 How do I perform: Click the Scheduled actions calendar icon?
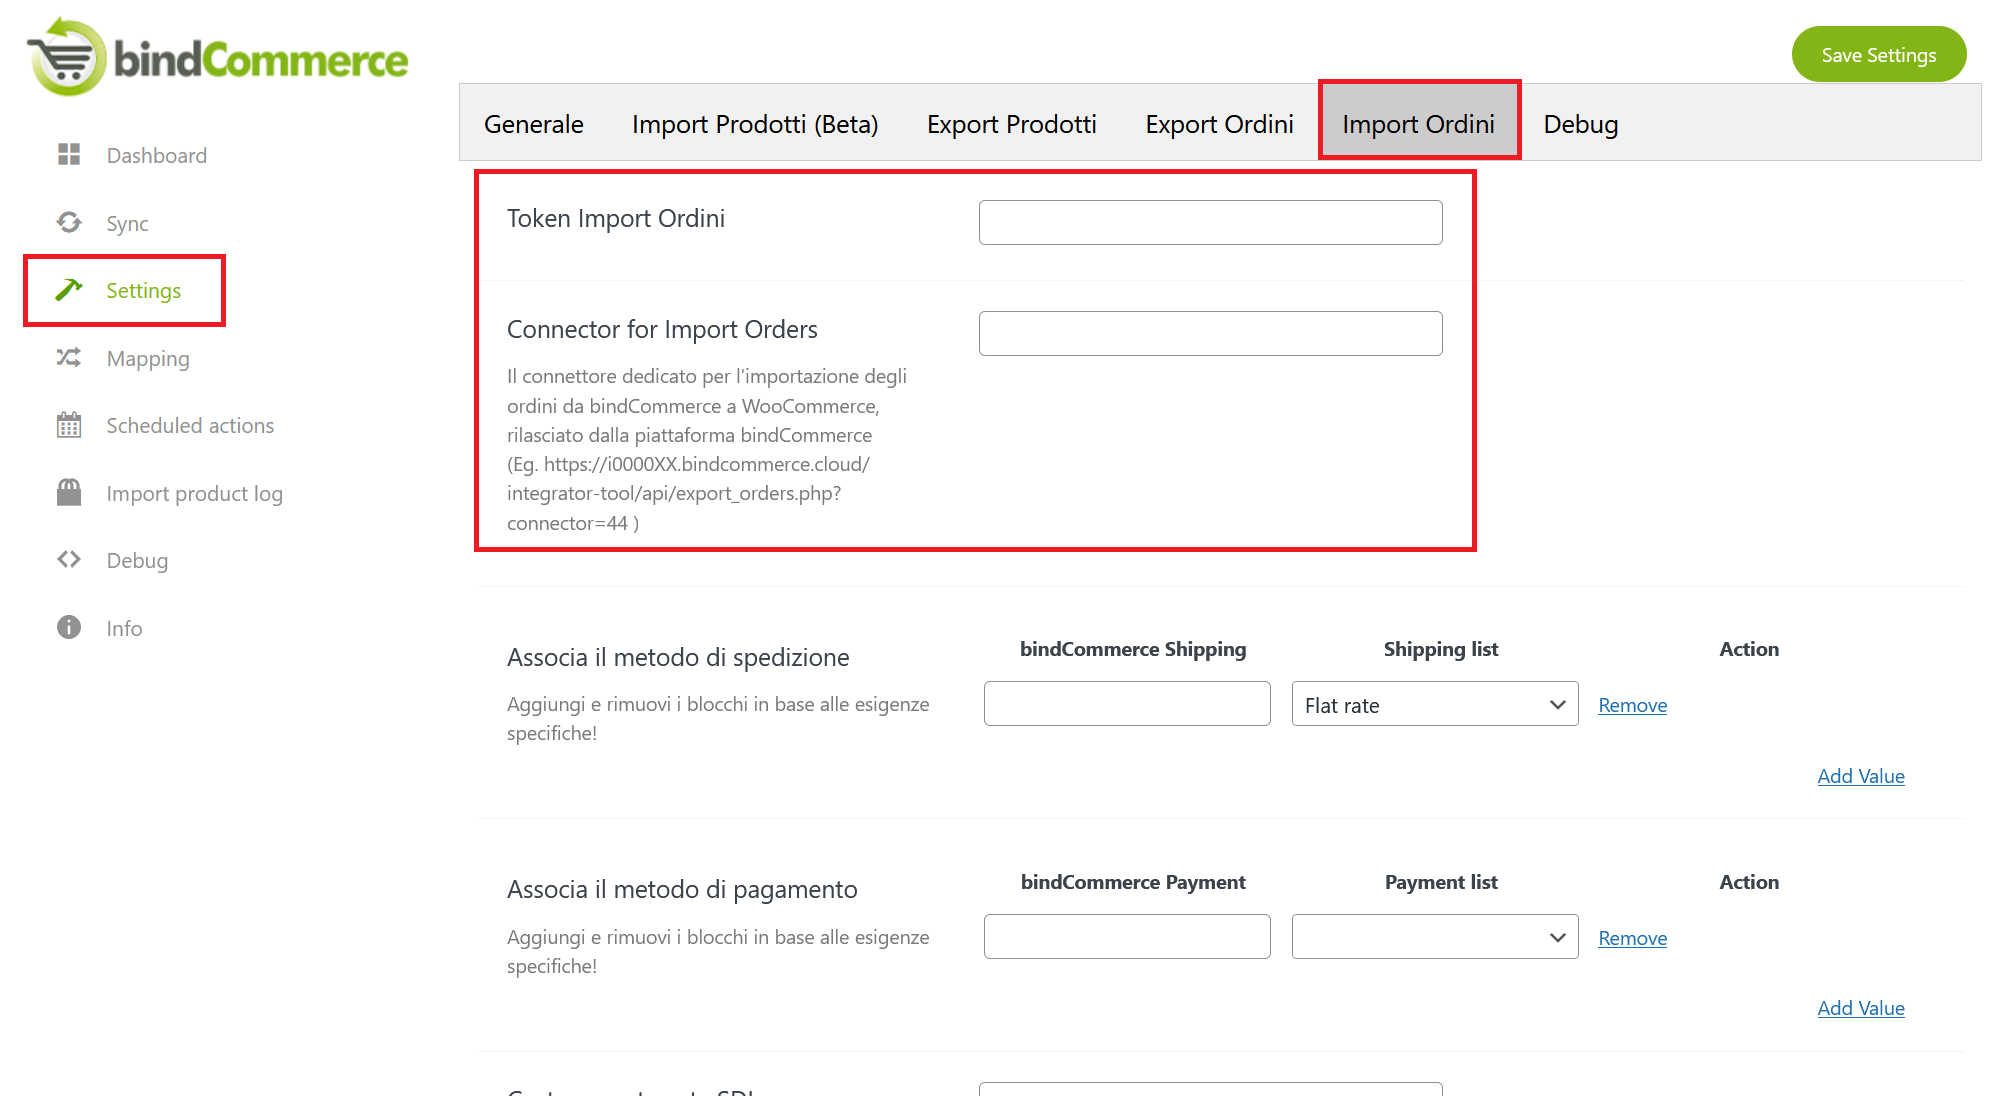(69, 425)
